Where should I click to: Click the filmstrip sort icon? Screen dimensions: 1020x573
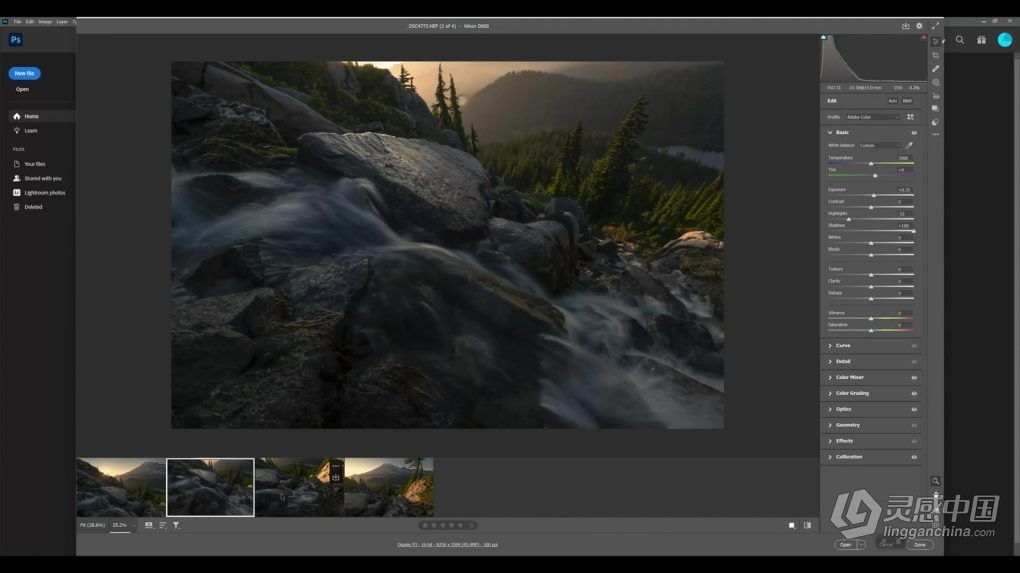coord(163,525)
